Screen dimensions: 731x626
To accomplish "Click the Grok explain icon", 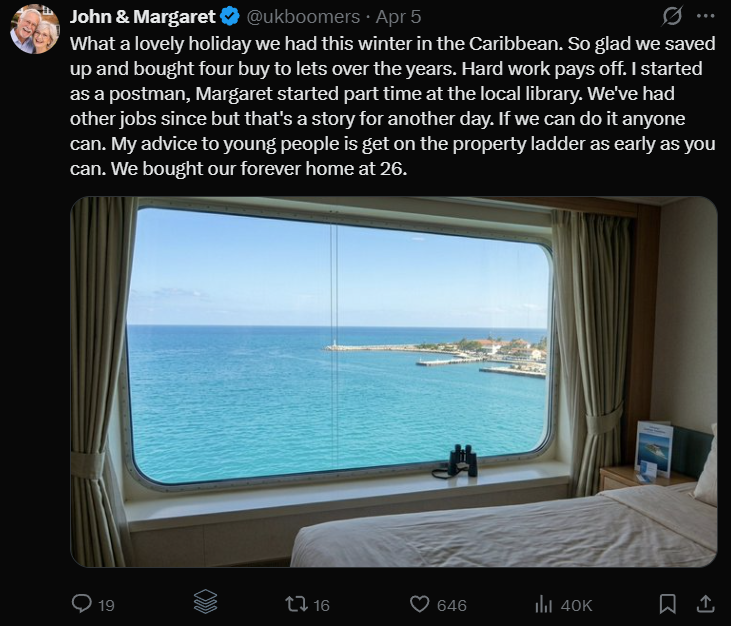I will [x=672, y=16].
